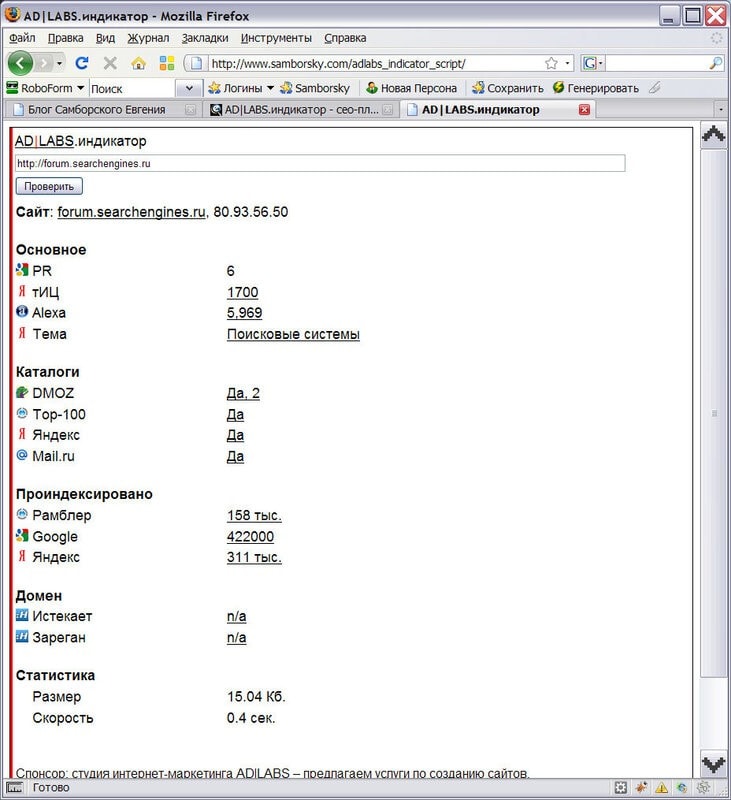Click the yellow warning triangle status icon

click(x=661, y=788)
